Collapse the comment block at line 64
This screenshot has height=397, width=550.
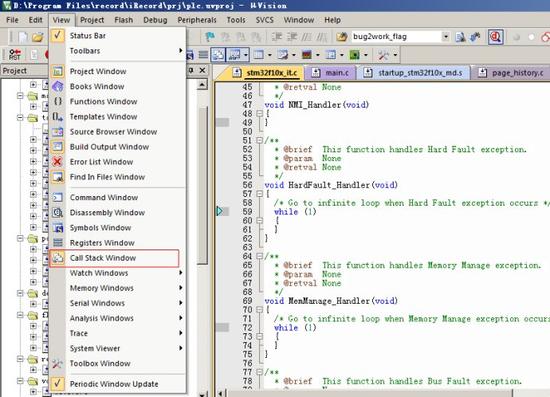click(x=259, y=256)
